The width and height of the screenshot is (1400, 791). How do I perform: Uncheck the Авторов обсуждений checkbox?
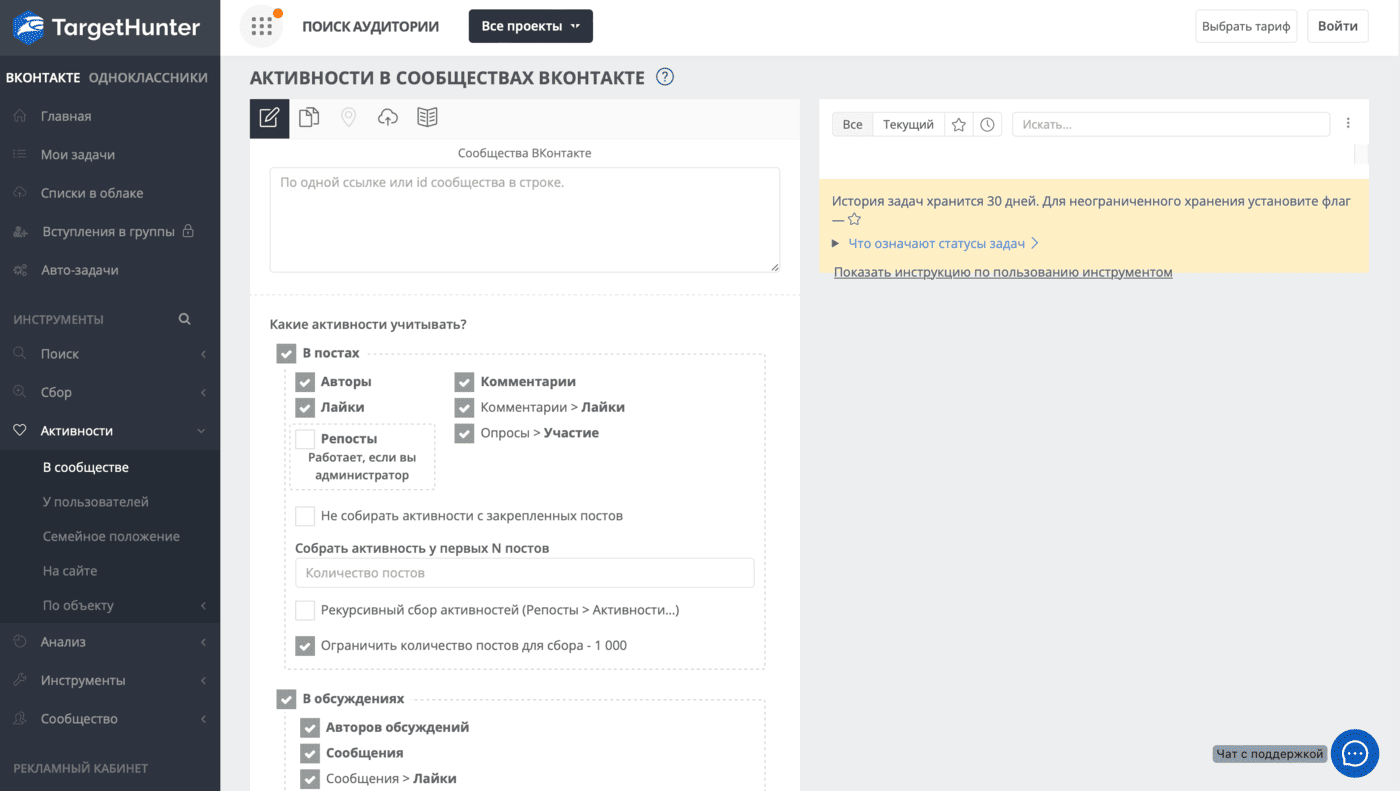[310, 728]
